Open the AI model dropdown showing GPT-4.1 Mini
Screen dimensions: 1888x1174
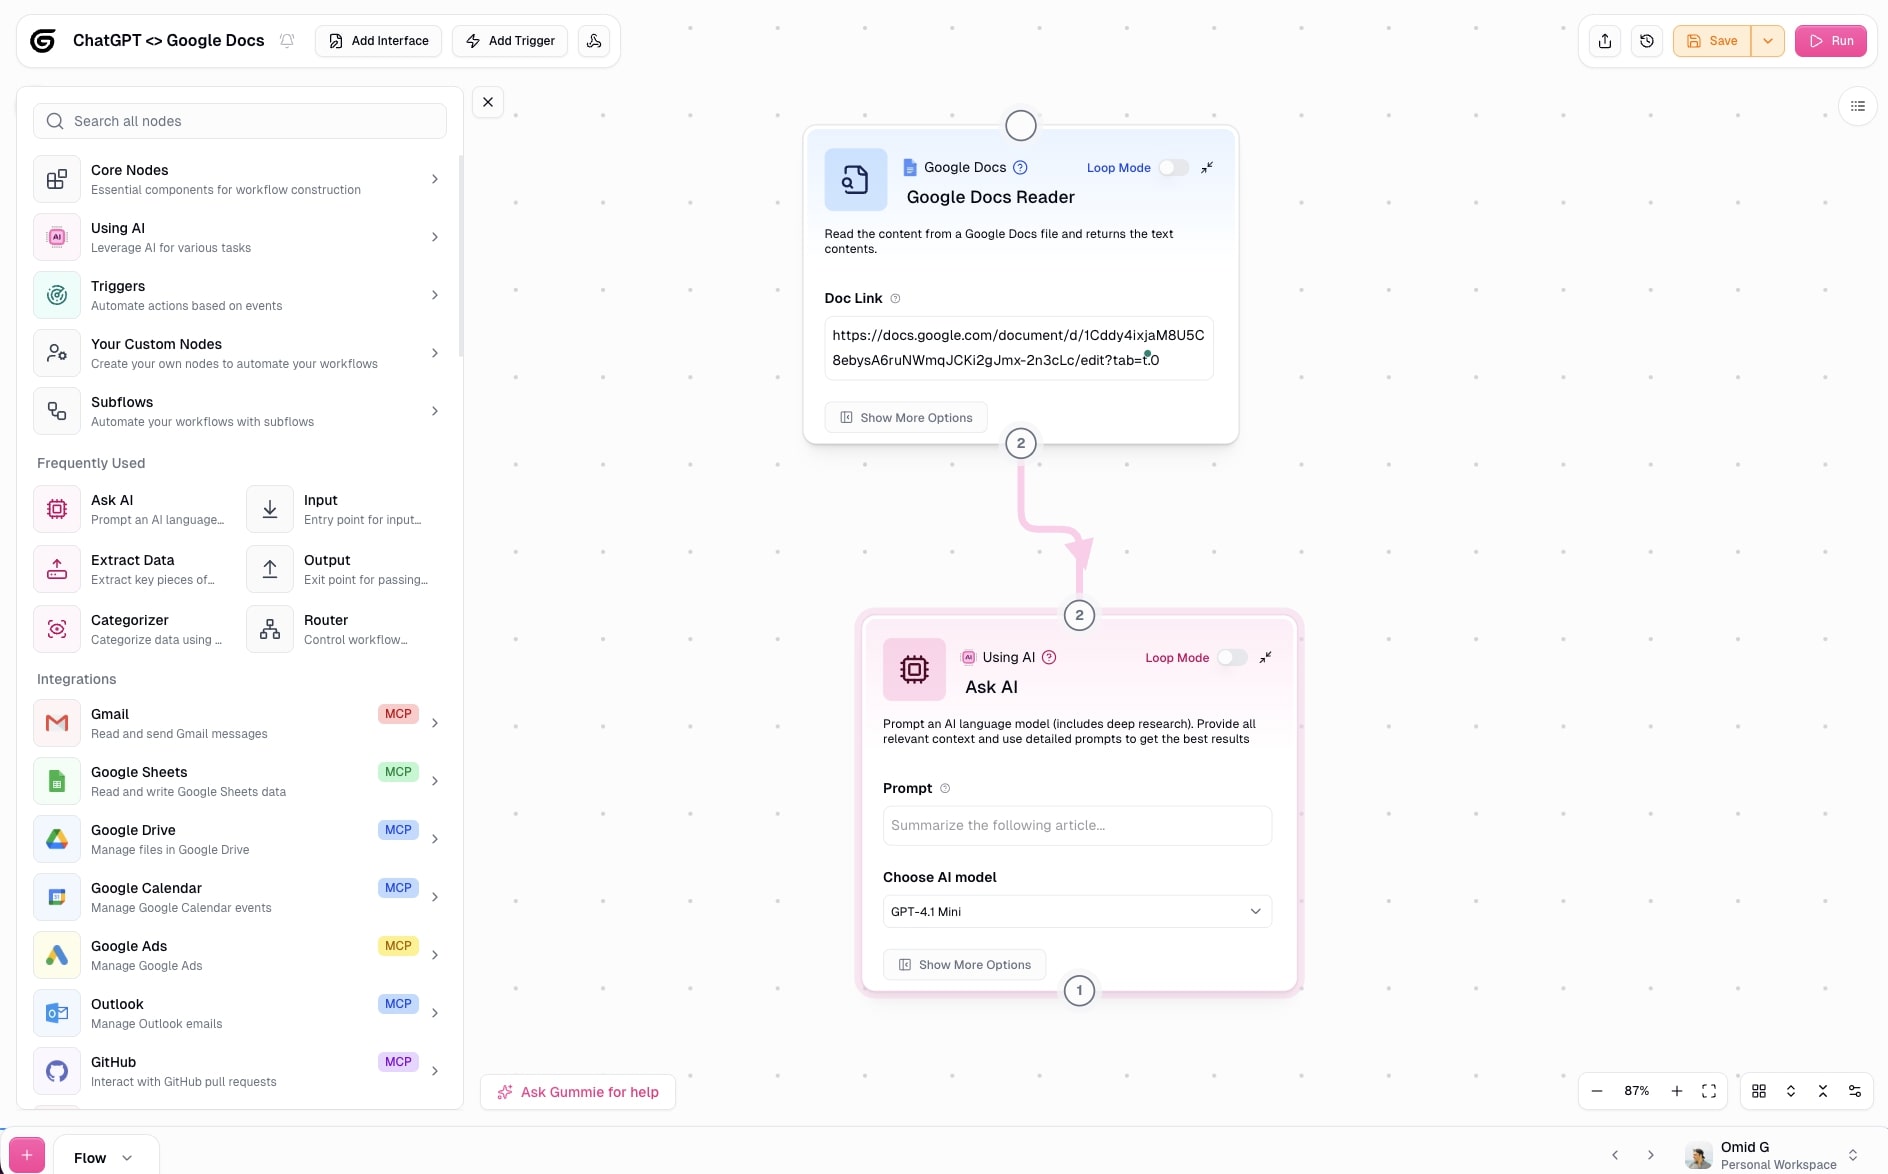pyautogui.click(x=1076, y=911)
